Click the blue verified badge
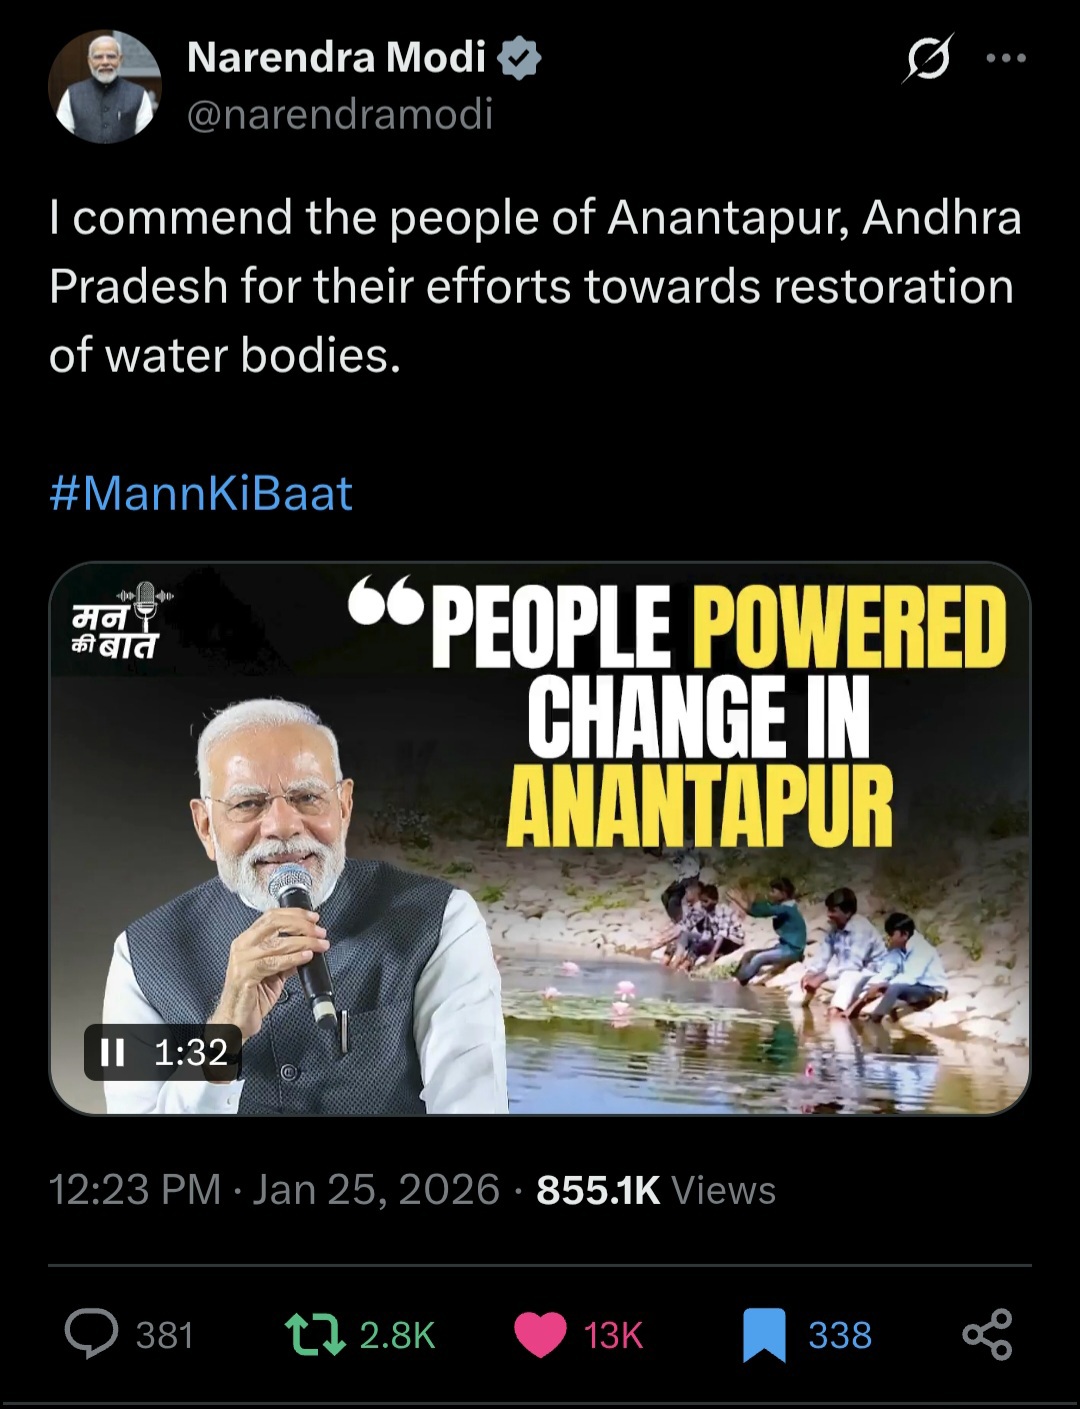1080x1409 pixels. click(x=520, y=58)
